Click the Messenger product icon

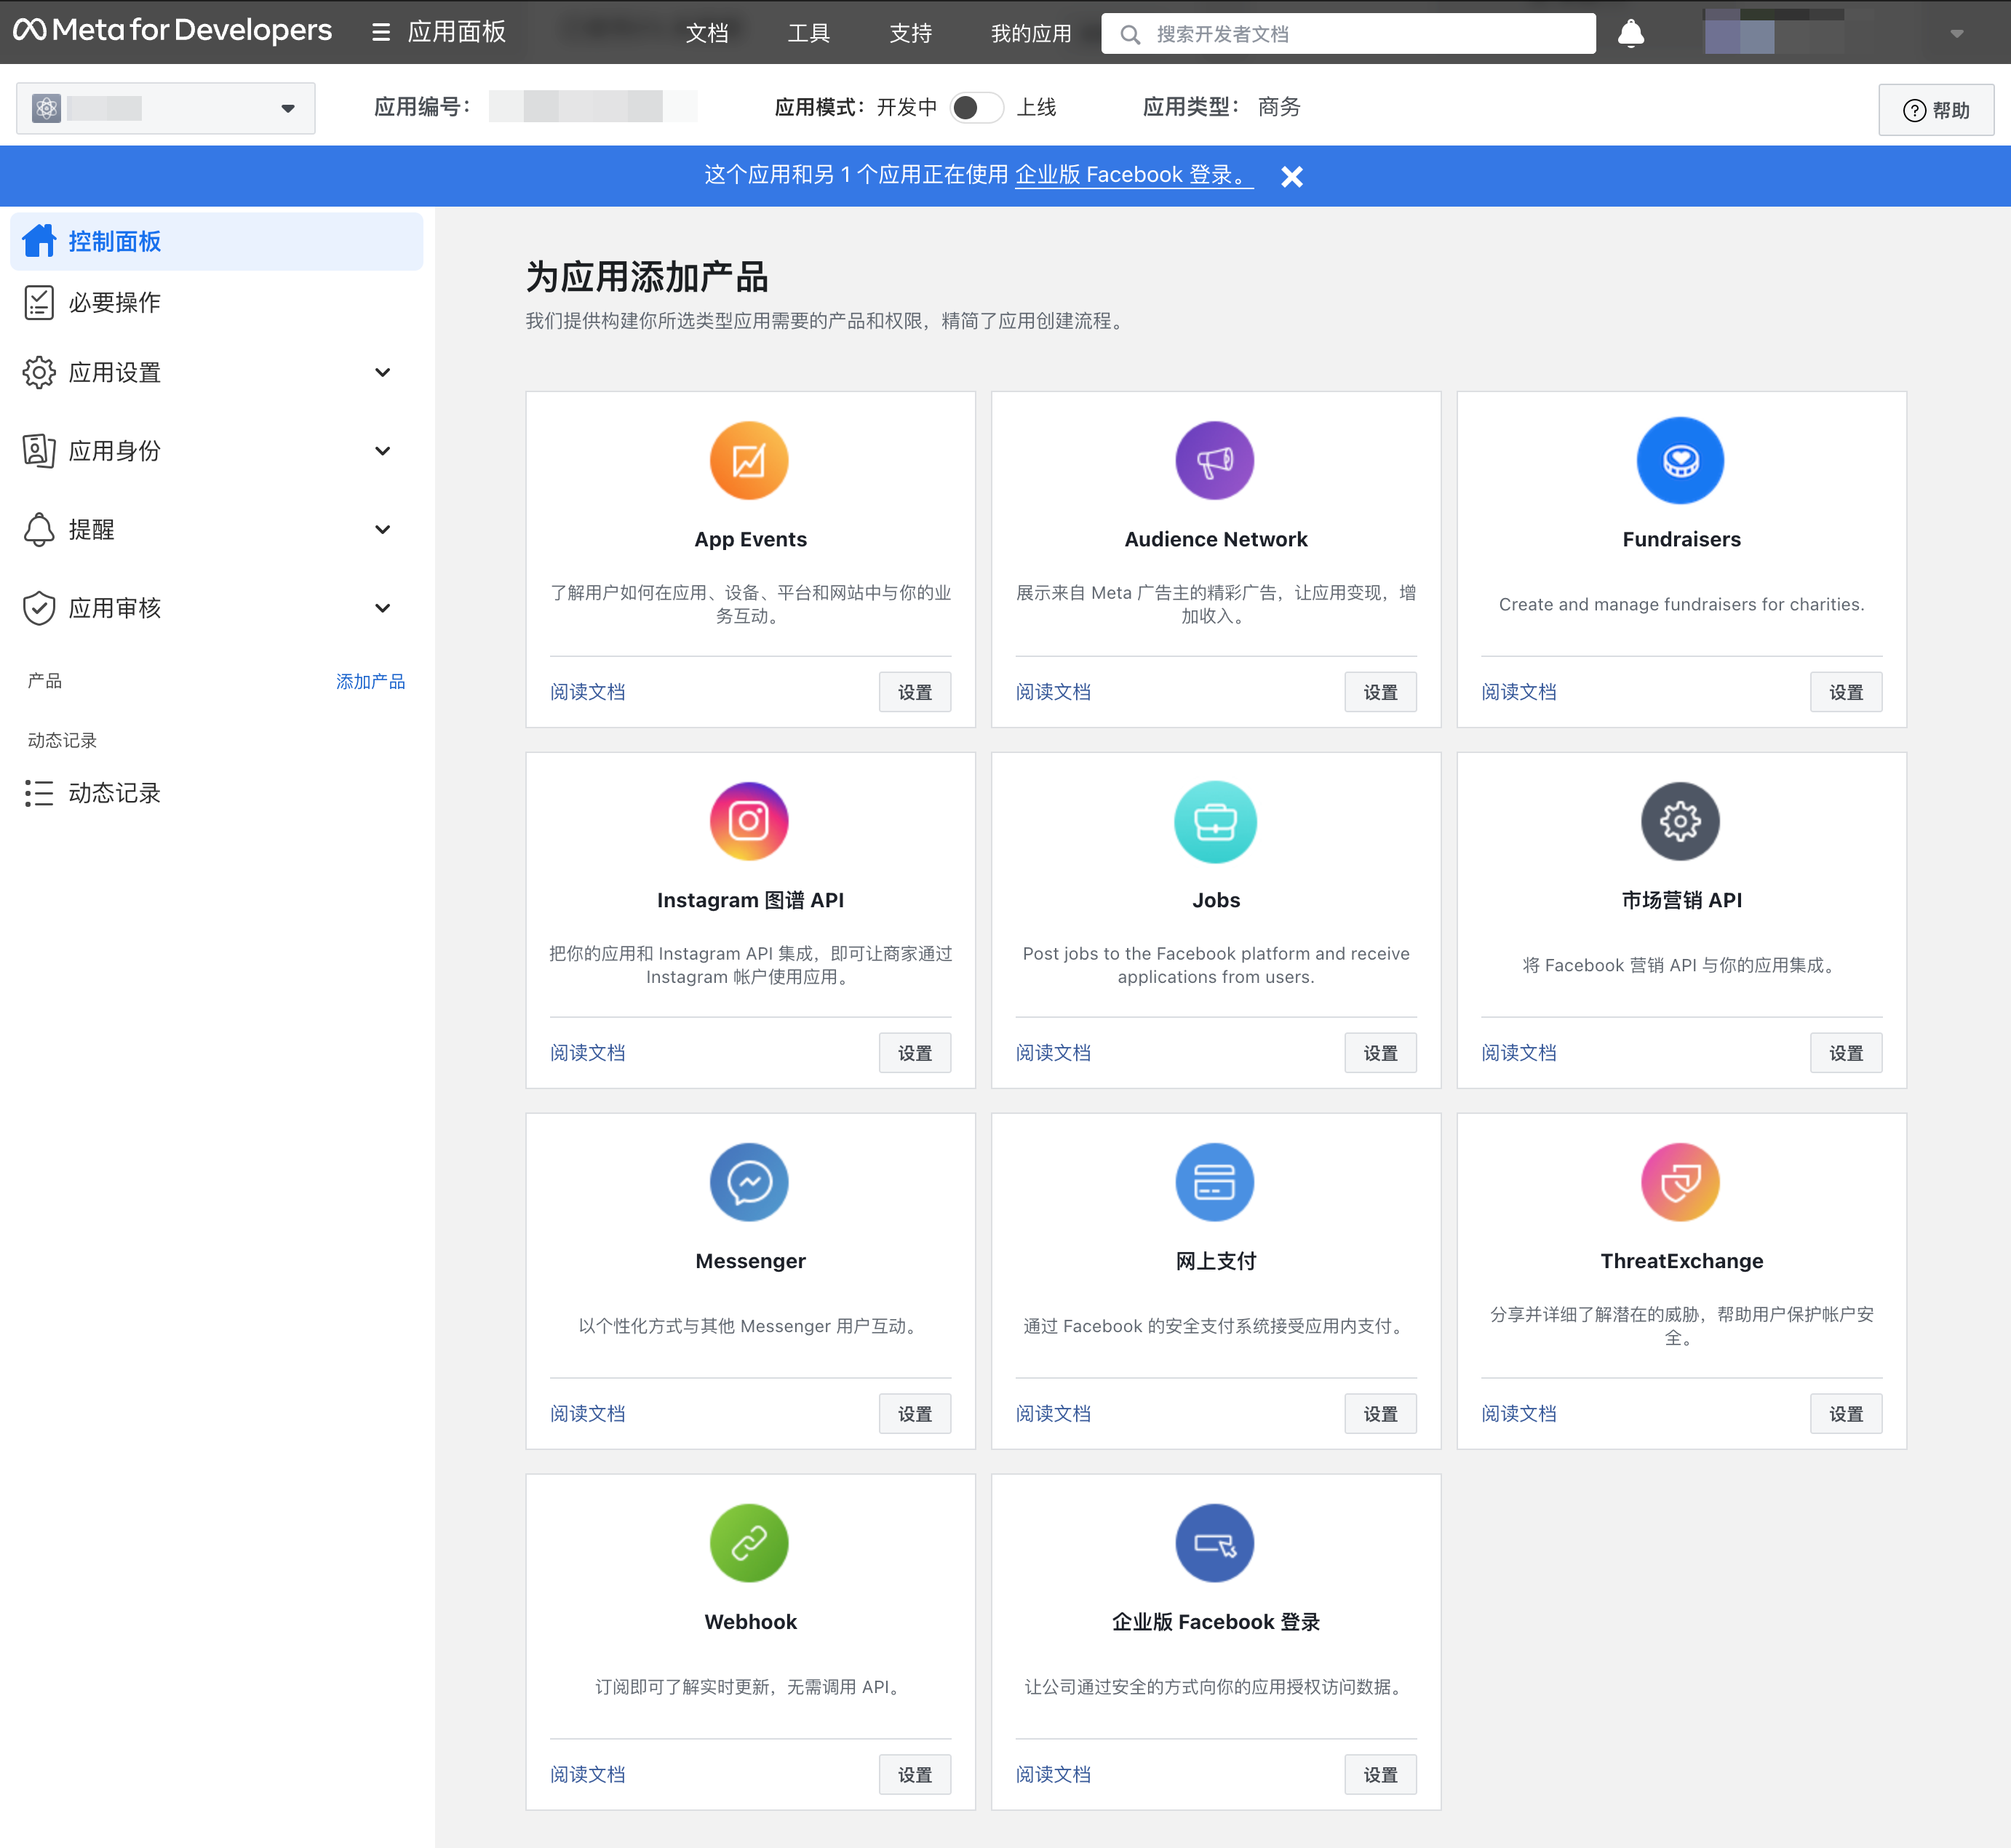[749, 1182]
